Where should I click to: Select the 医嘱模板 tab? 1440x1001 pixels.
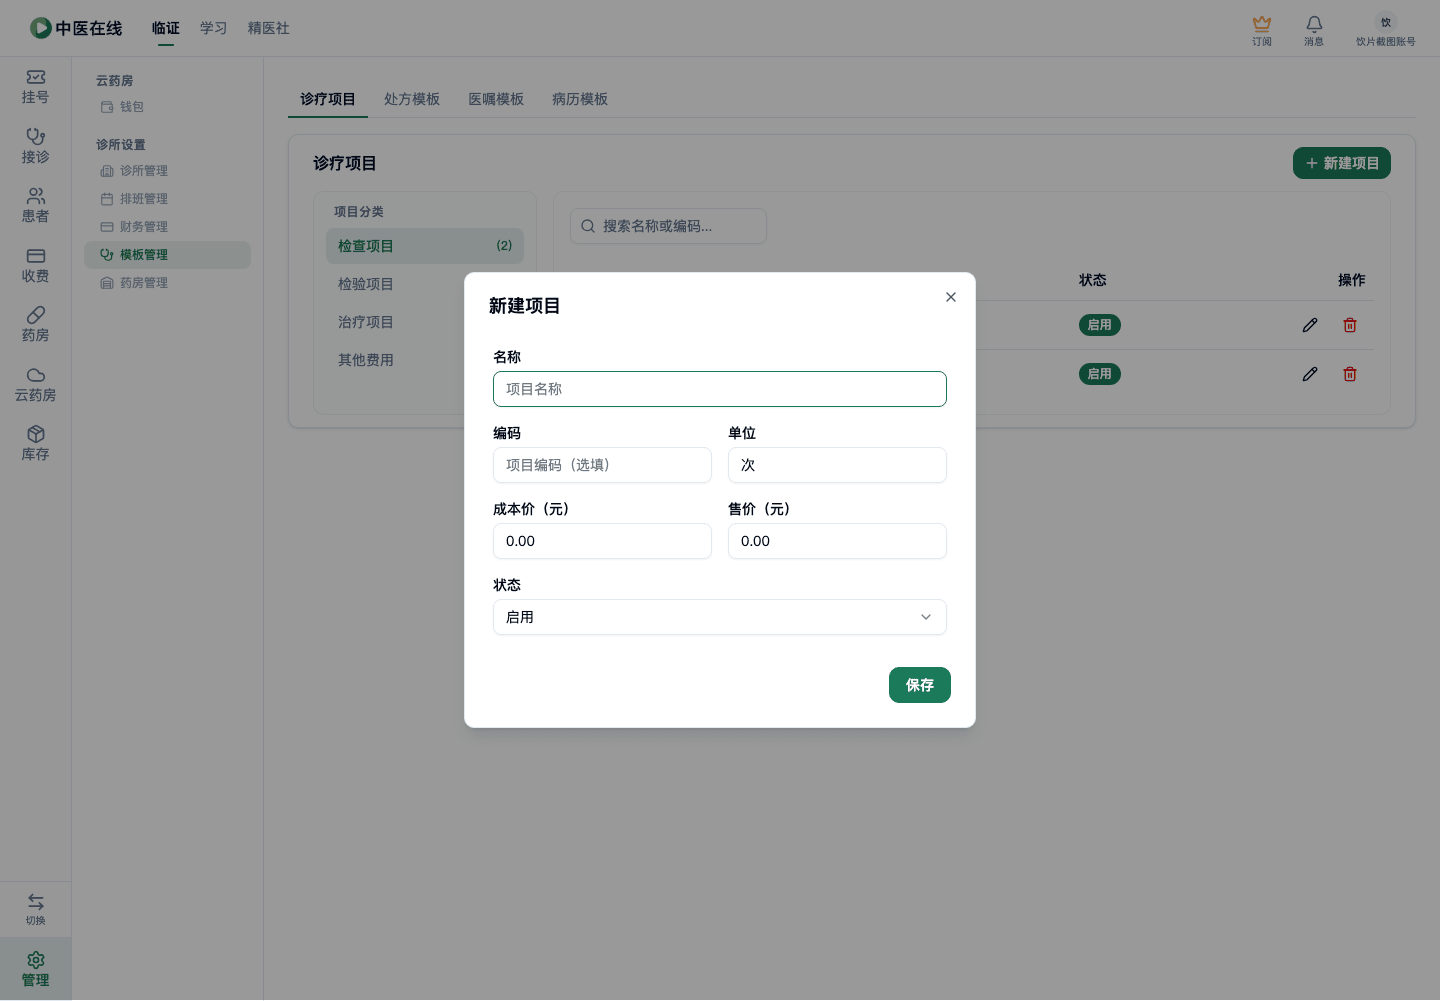tap(496, 99)
